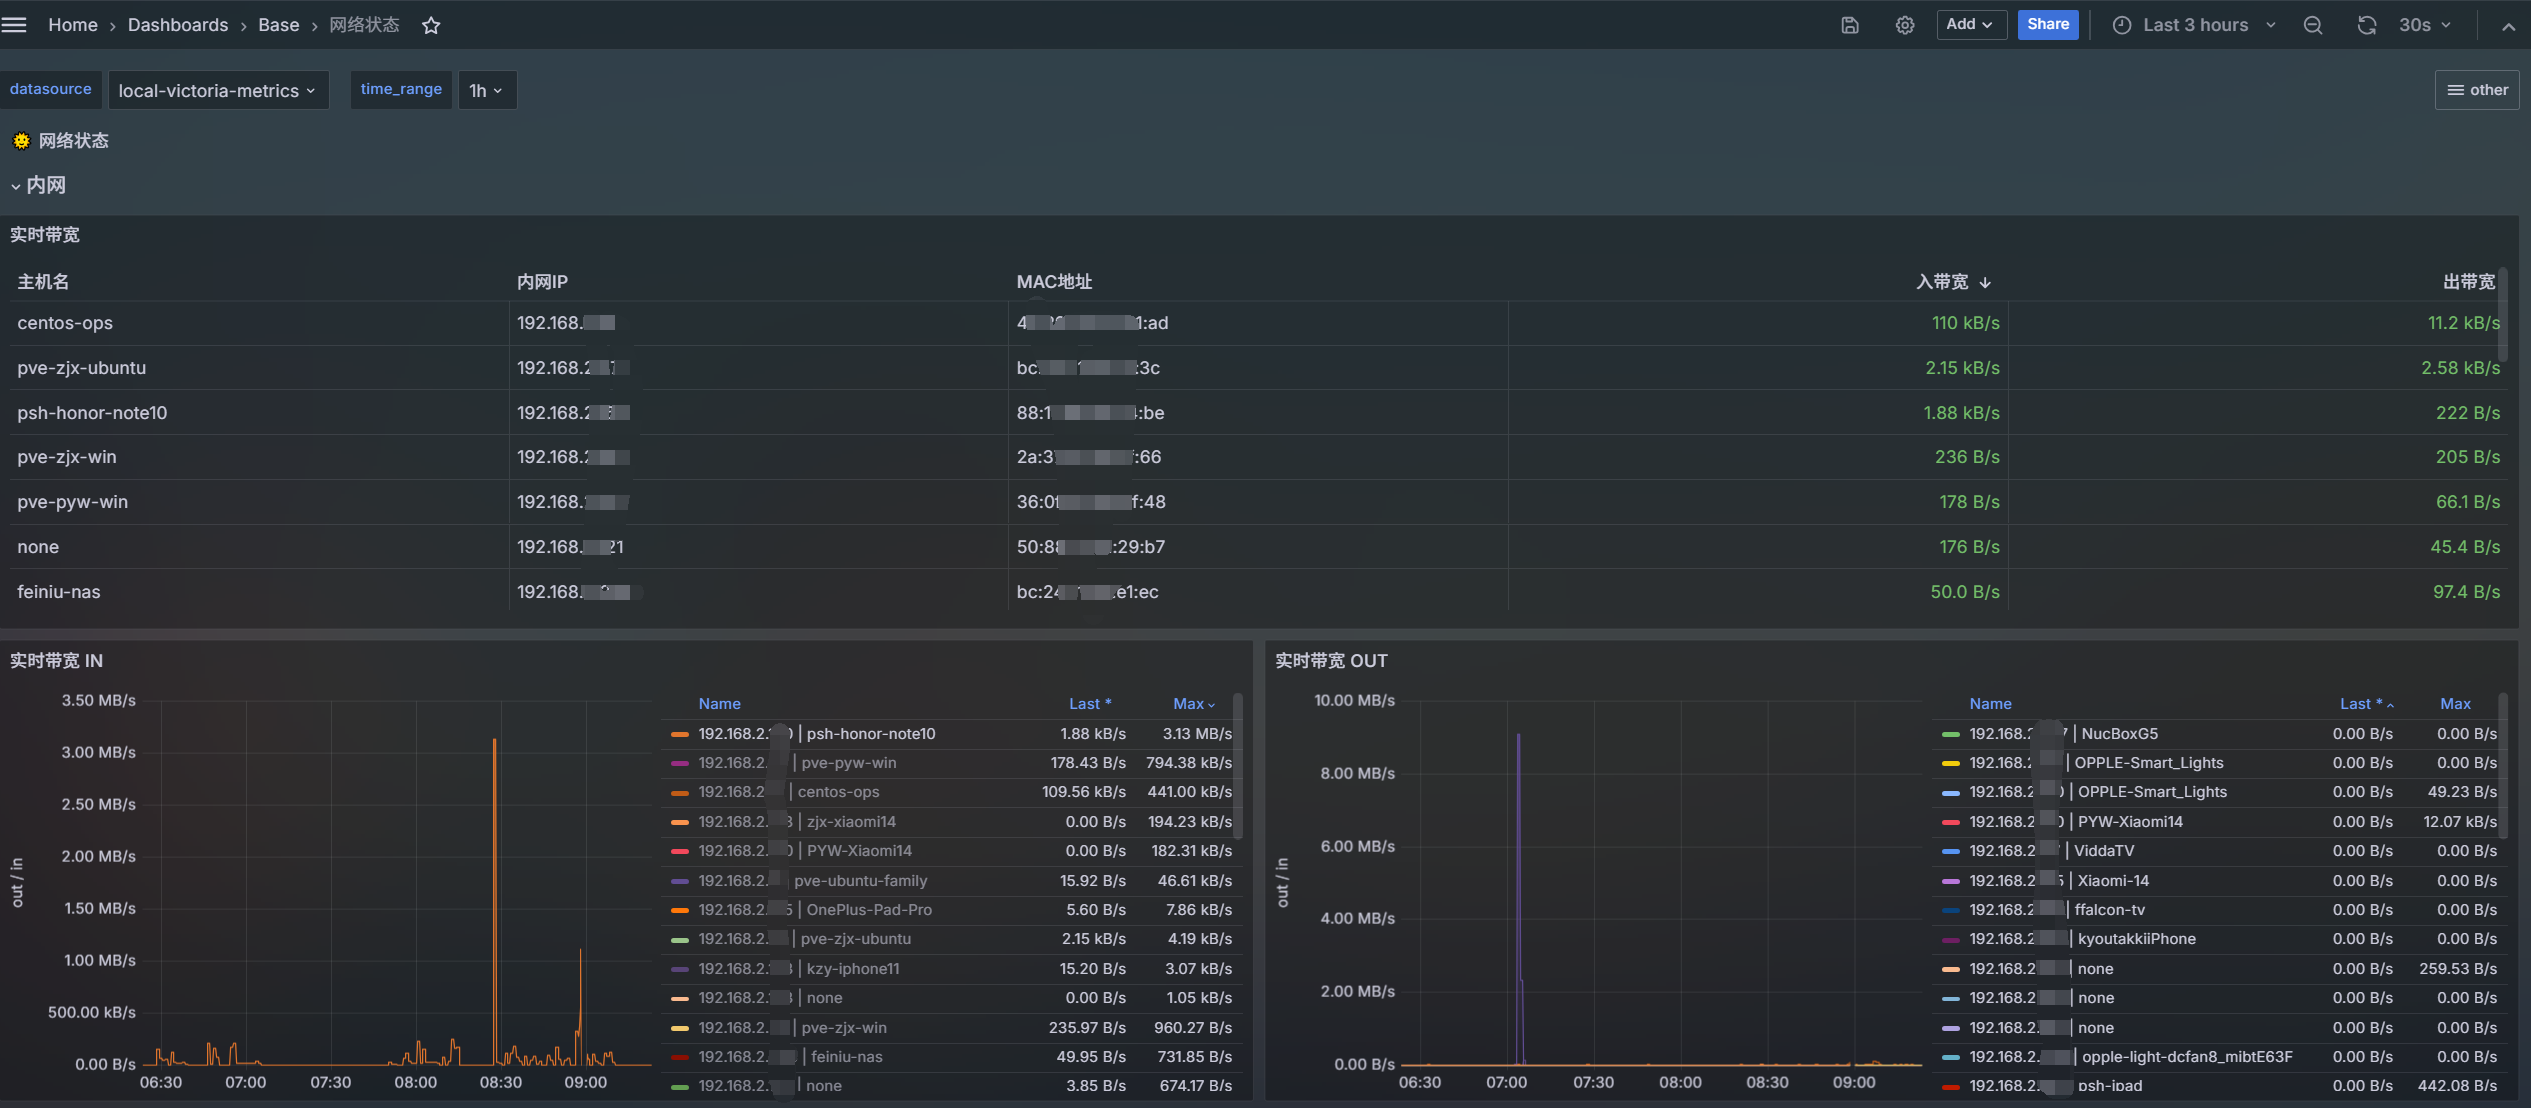Toggle NucBoxG5 series in OUT legend
Image resolution: width=2531 pixels, height=1108 pixels.
click(x=2119, y=734)
